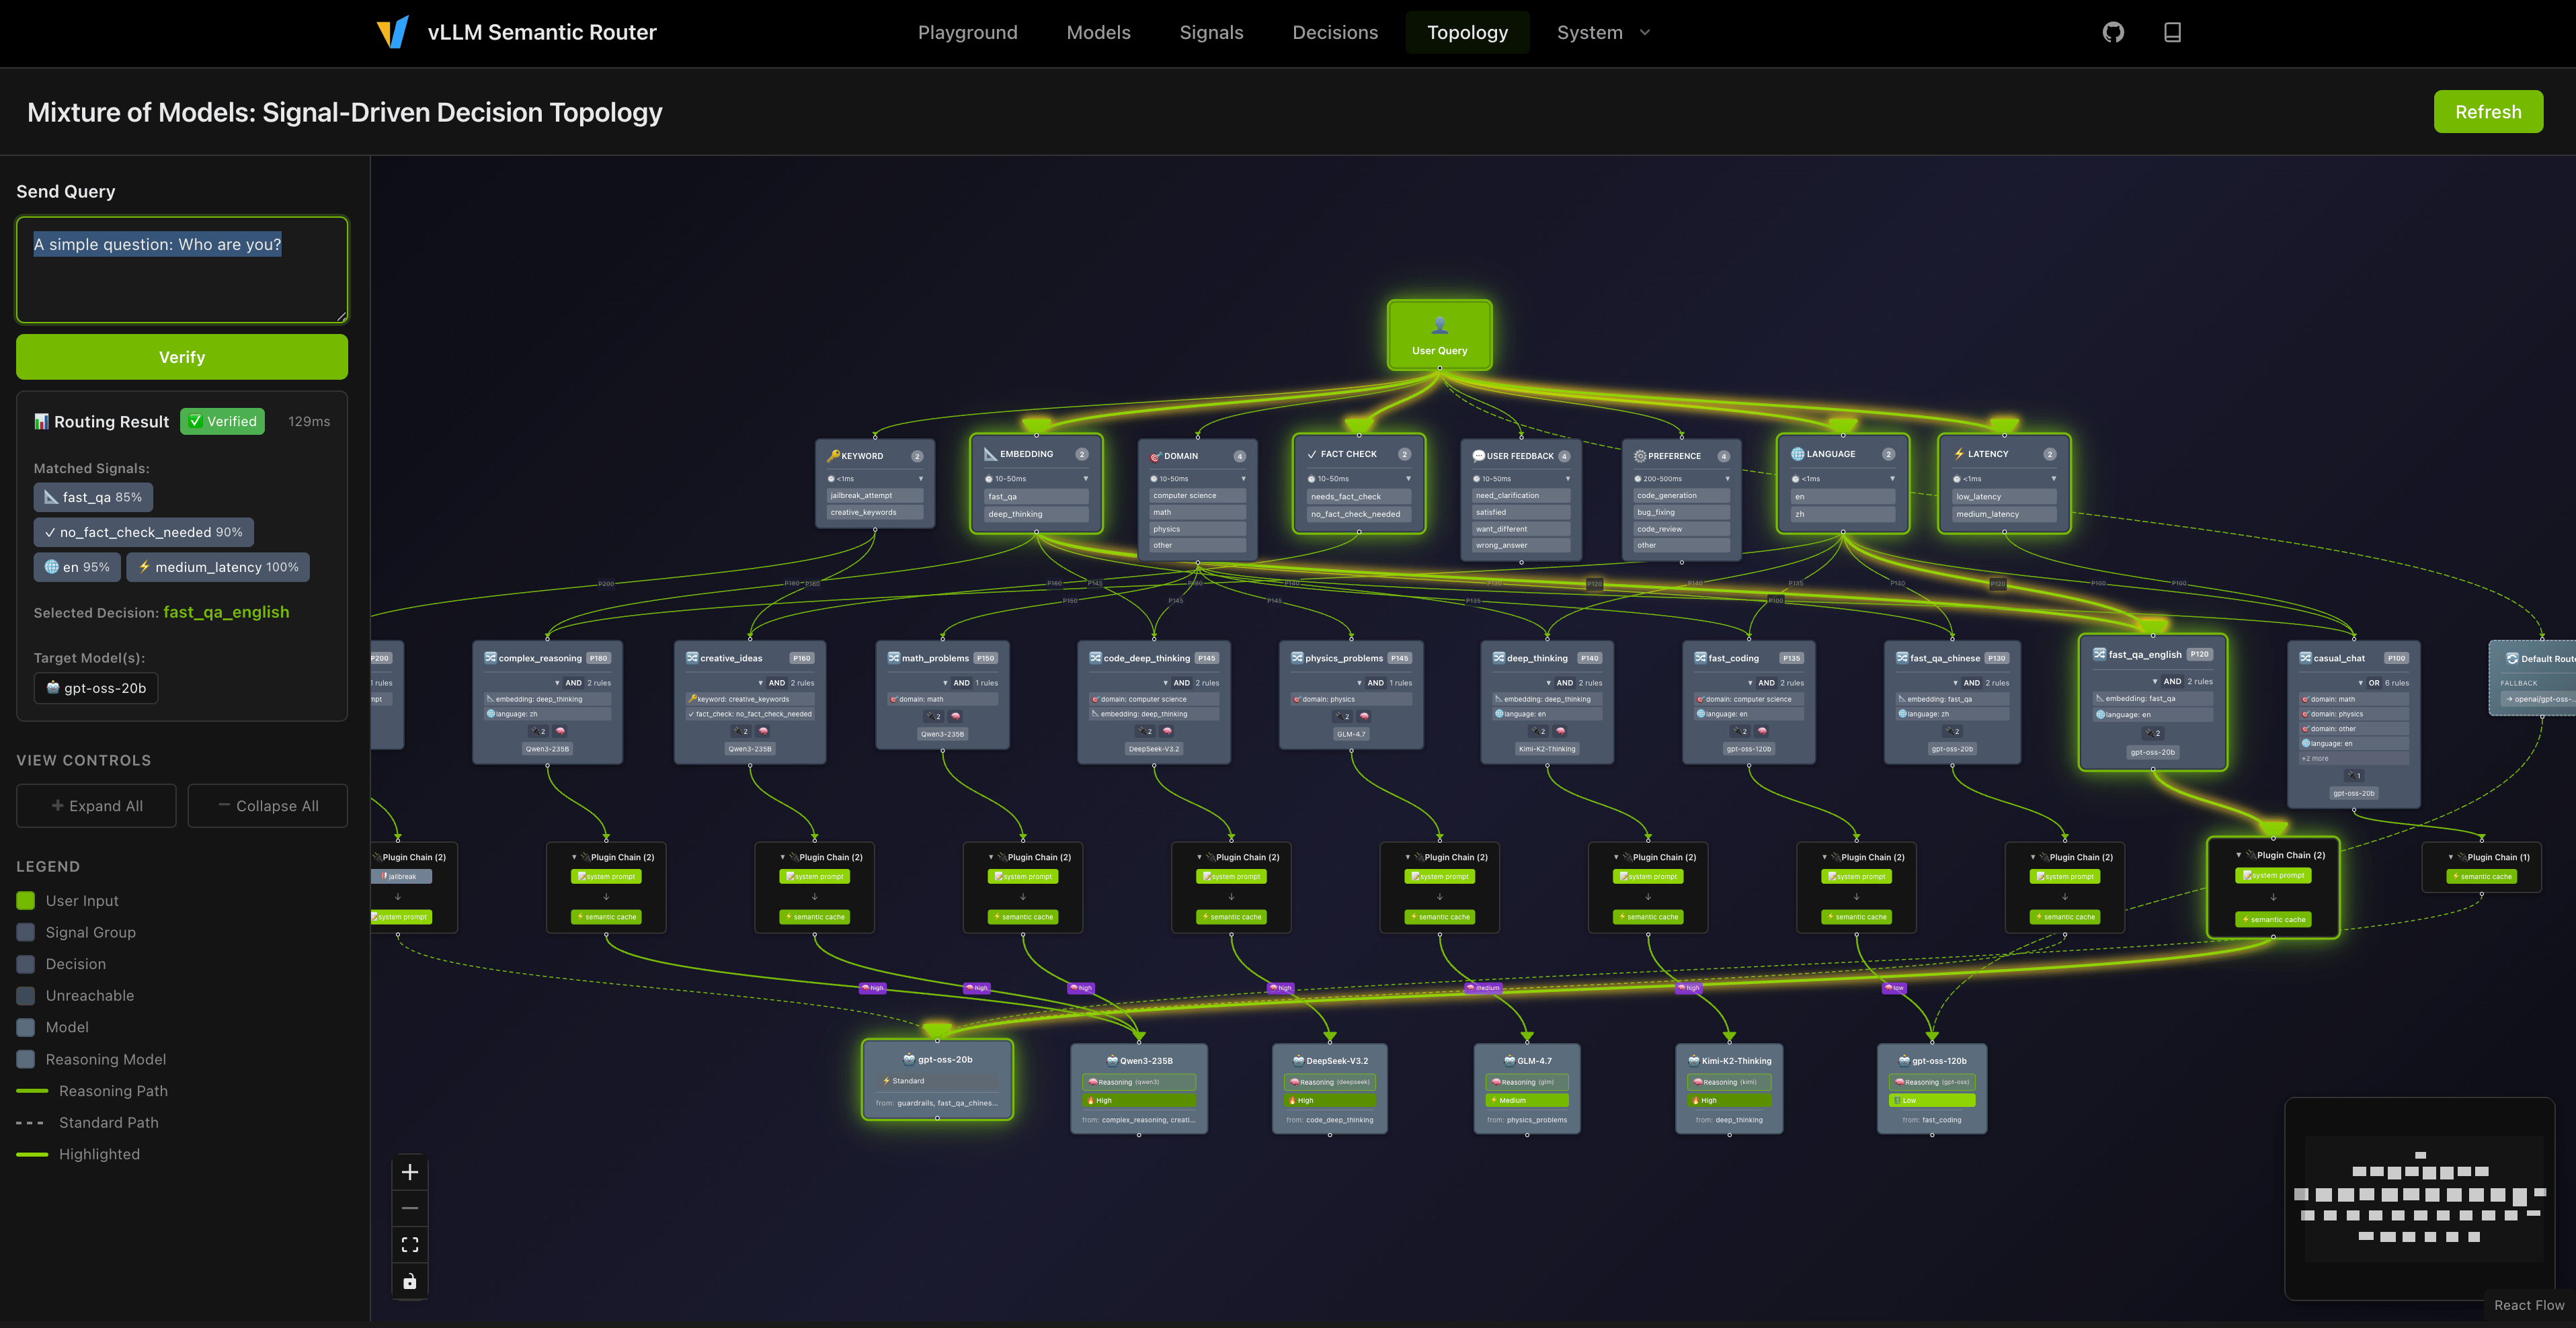Screen dimensions: 2576x1328
Task: Click the vLLM Semantic Router logo
Action: click(393, 32)
